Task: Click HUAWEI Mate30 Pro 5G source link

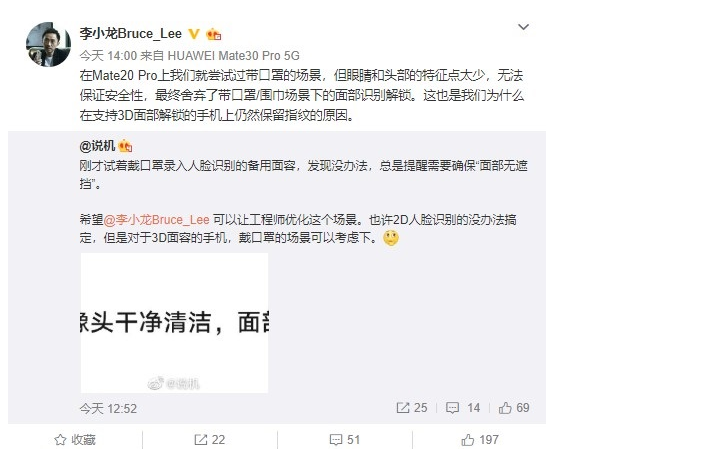Action: point(233,56)
